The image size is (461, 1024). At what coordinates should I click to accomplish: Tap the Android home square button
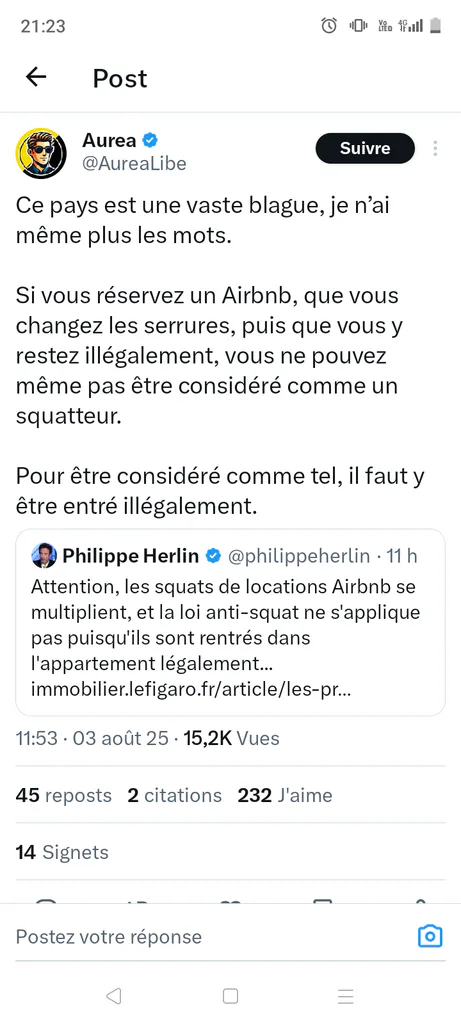click(x=230, y=996)
